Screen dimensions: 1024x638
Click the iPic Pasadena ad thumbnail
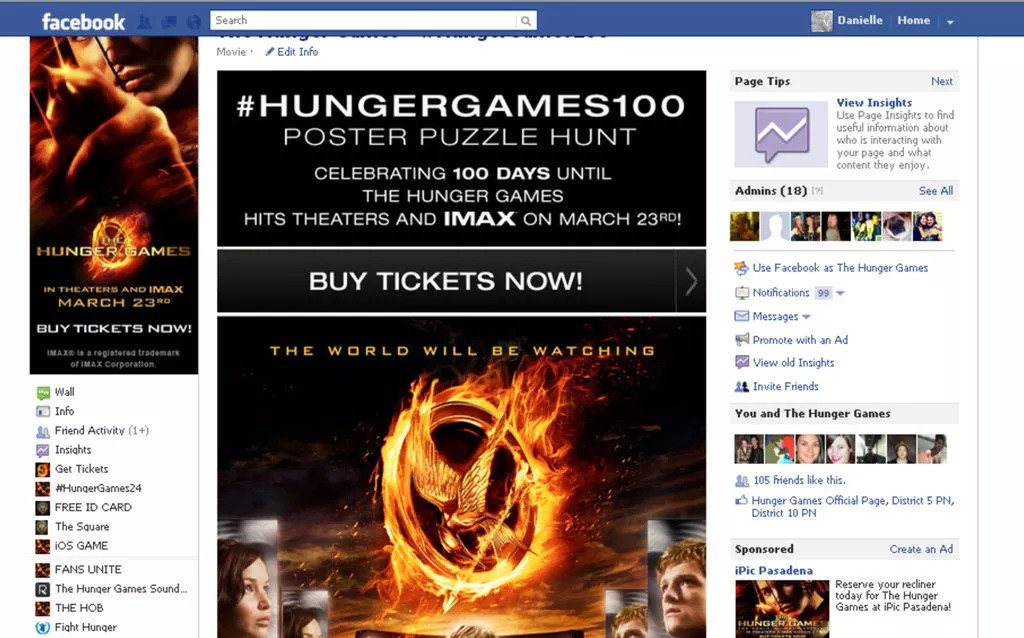point(782,609)
